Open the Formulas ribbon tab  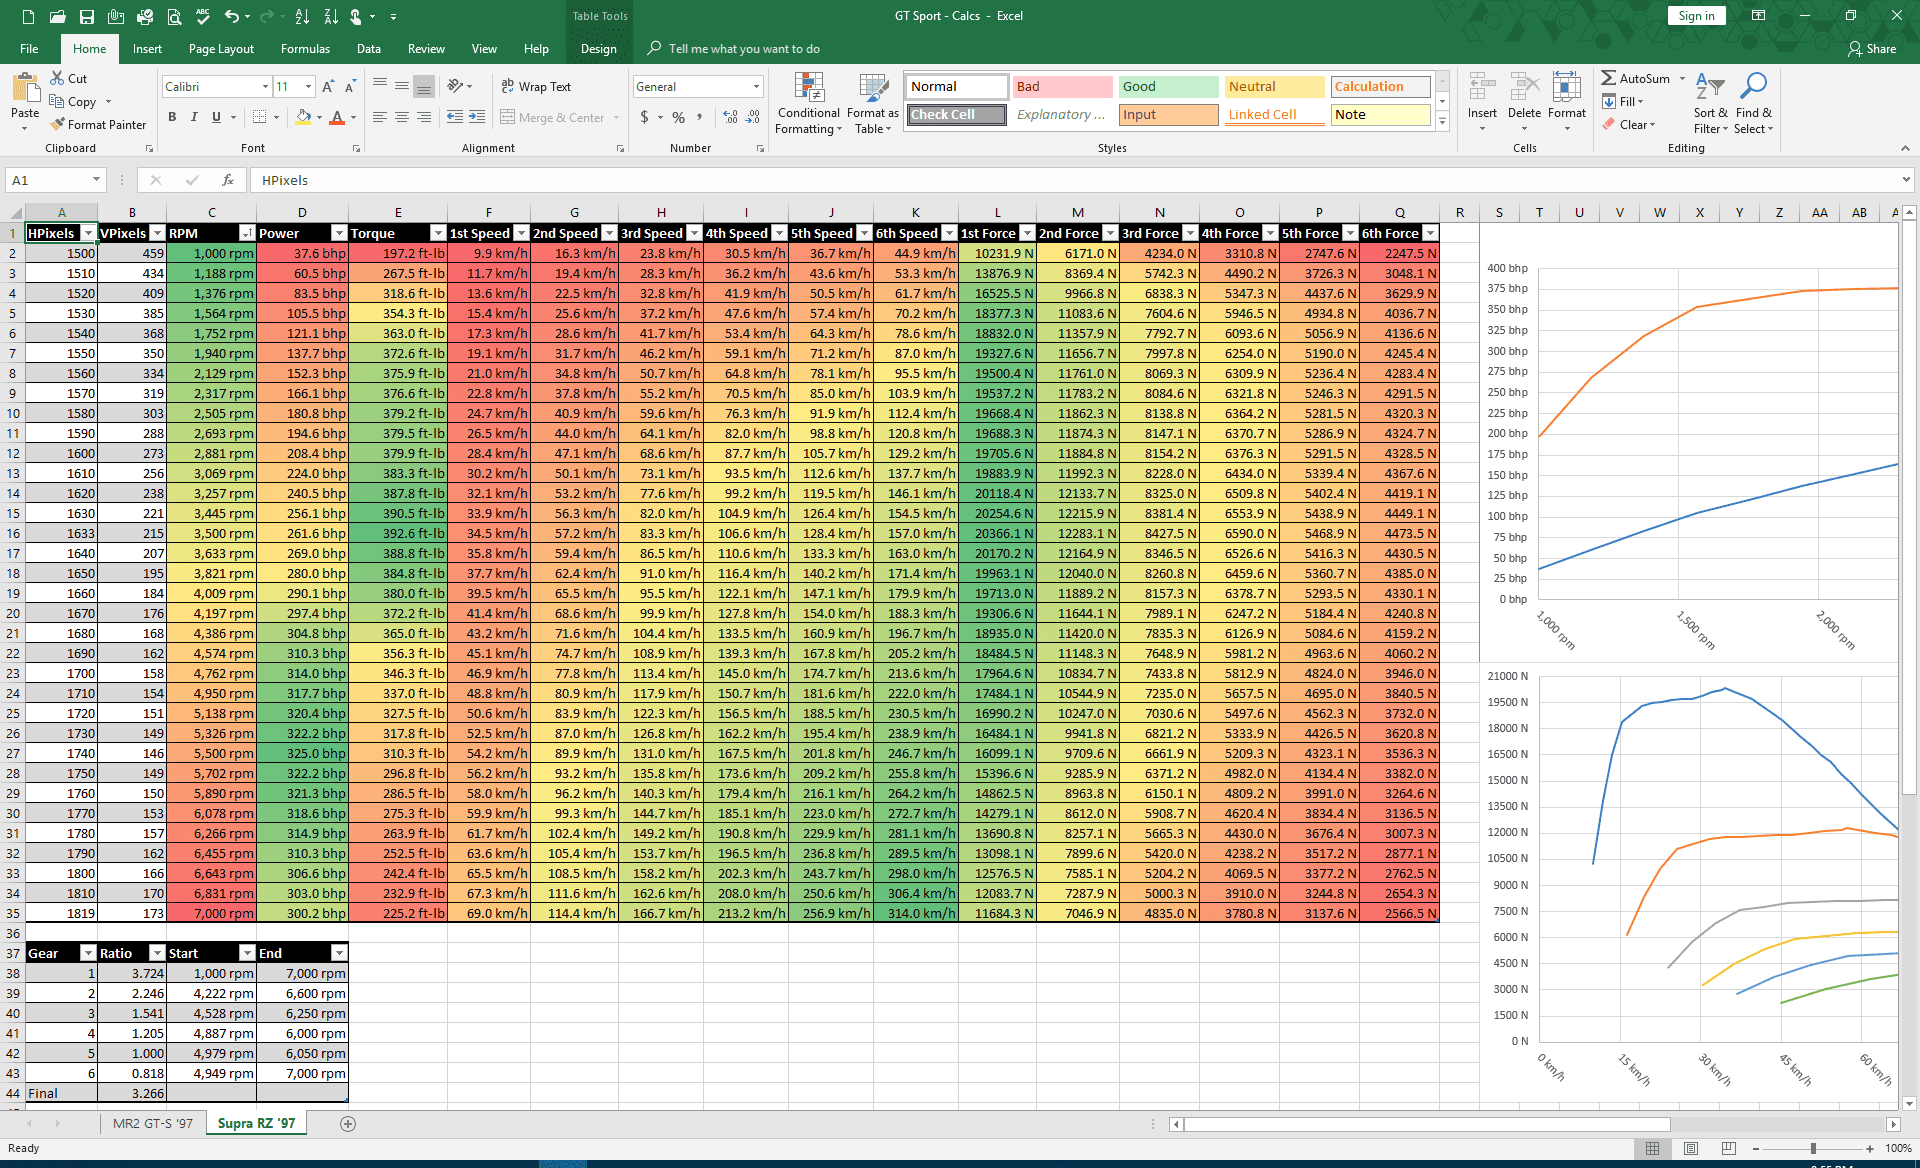click(x=305, y=48)
